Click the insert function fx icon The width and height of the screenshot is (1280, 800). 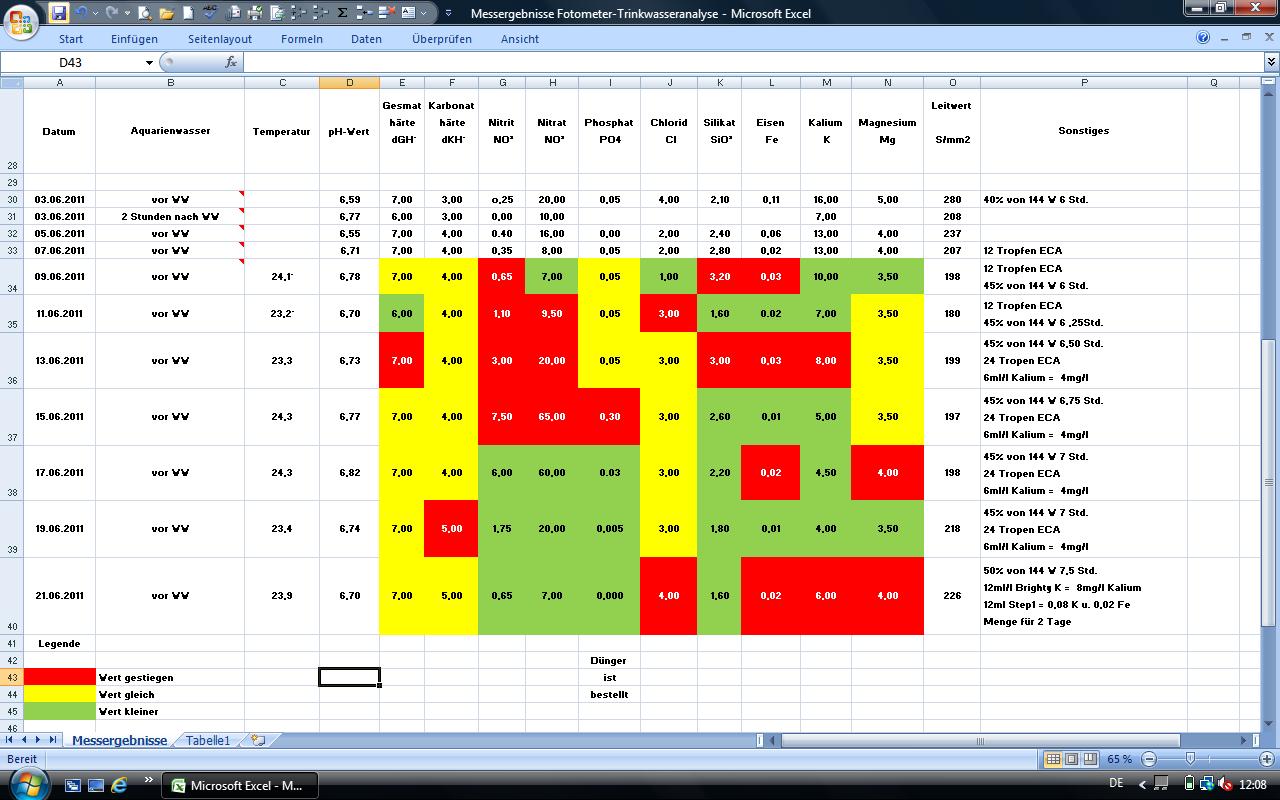231,62
